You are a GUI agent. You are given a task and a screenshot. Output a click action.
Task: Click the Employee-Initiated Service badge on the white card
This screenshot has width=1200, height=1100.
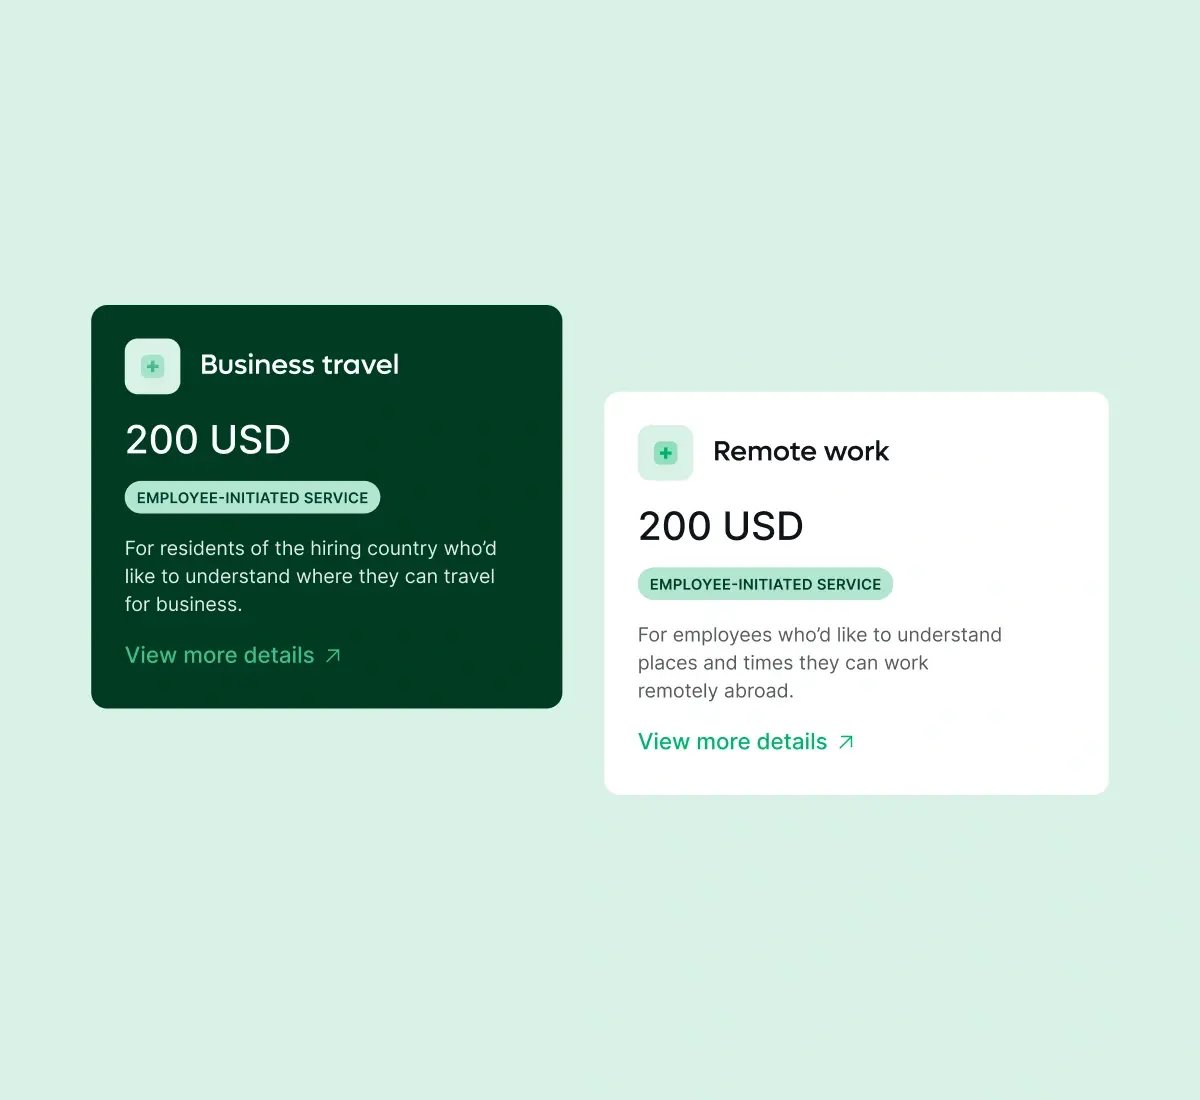(765, 585)
